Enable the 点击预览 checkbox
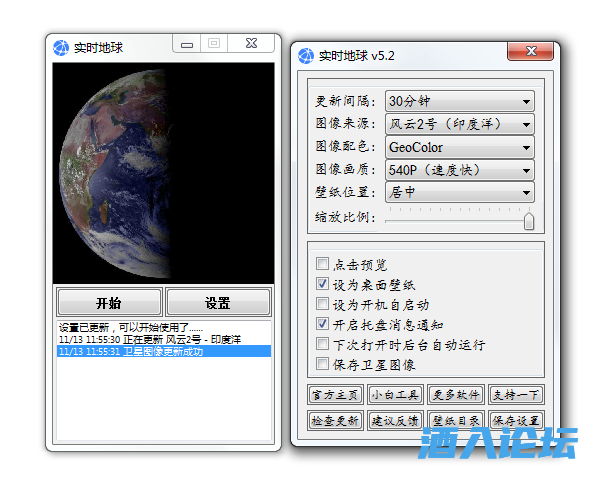Screen dimensions: 592x485 pyautogui.click(x=322, y=263)
